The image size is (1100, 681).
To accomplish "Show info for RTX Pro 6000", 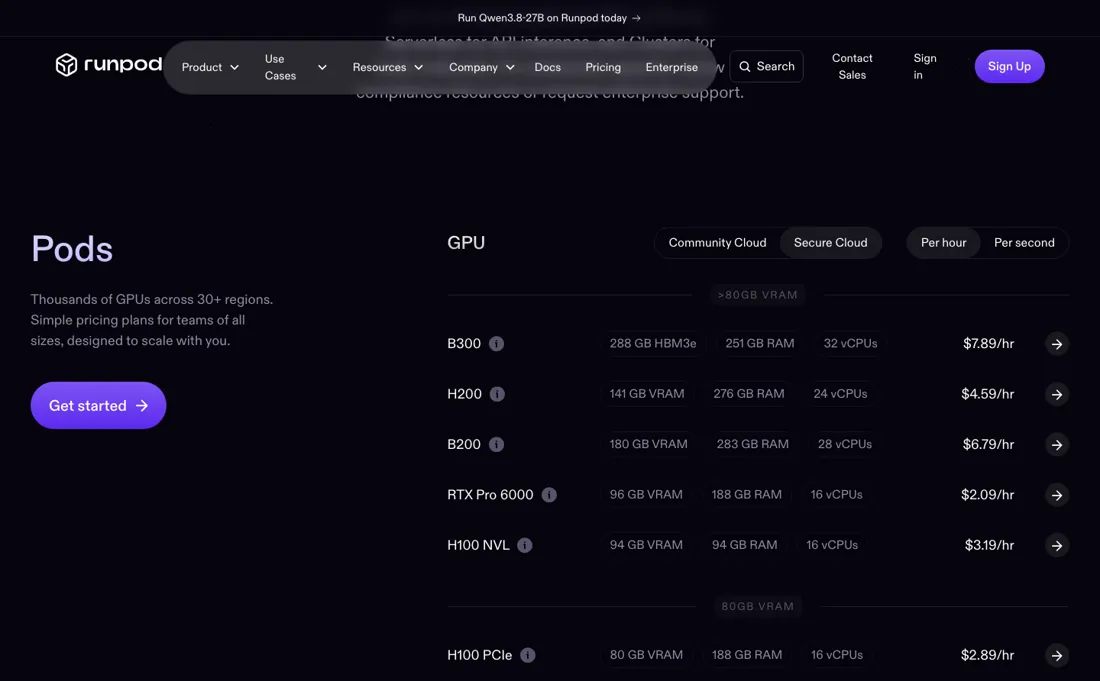I will pos(549,495).
